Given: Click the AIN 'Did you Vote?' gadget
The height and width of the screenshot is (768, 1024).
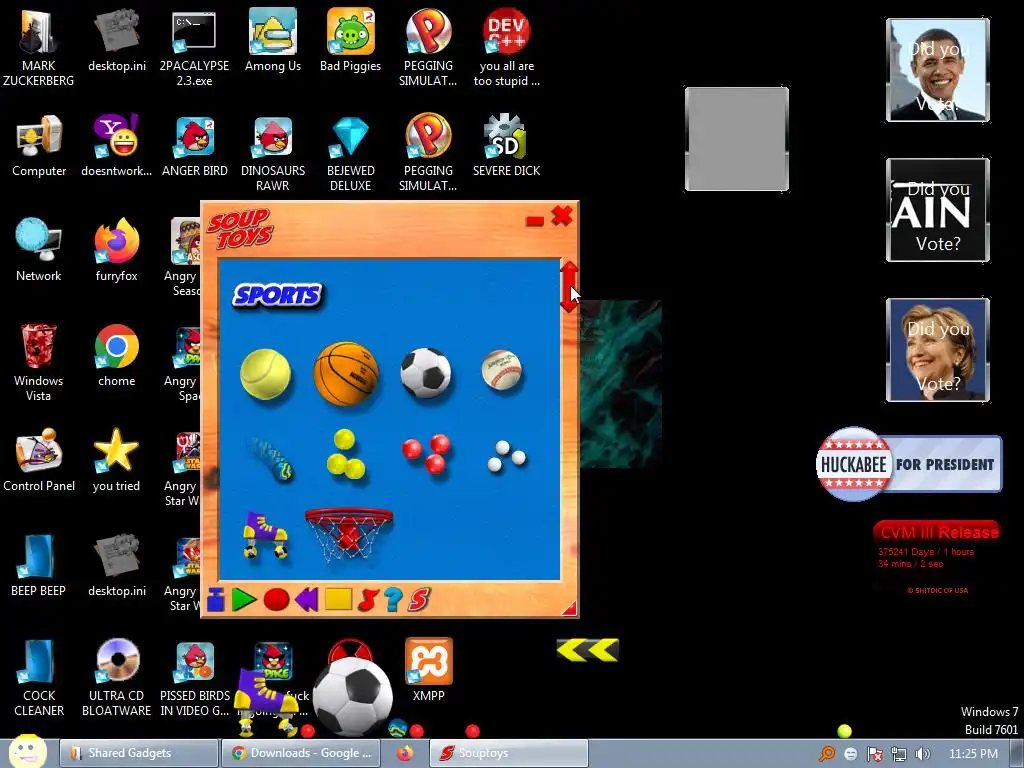Looking at the screenshot, I should point(938,210).
